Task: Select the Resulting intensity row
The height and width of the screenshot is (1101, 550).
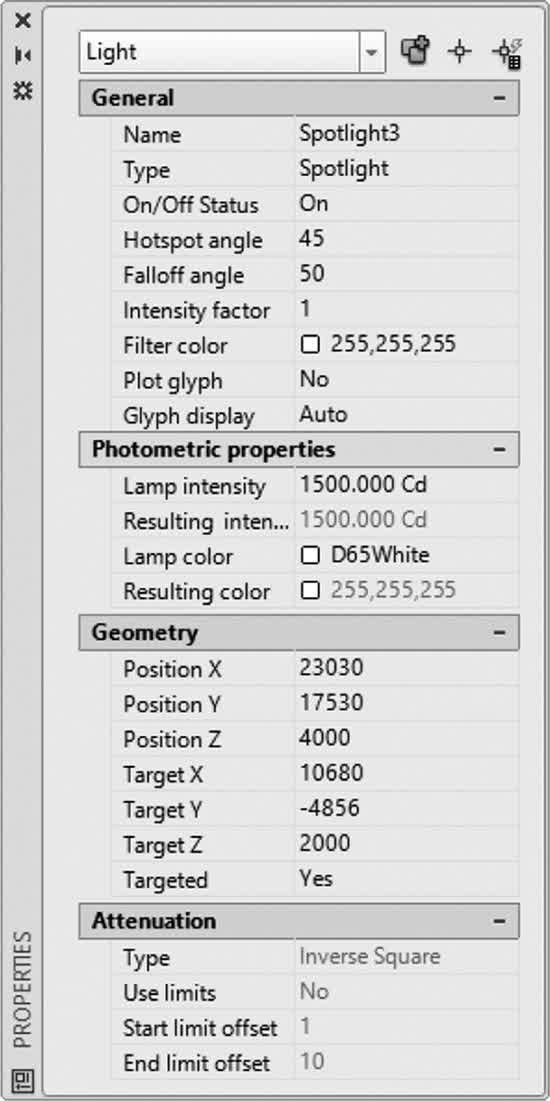Action: pos(315,521)
